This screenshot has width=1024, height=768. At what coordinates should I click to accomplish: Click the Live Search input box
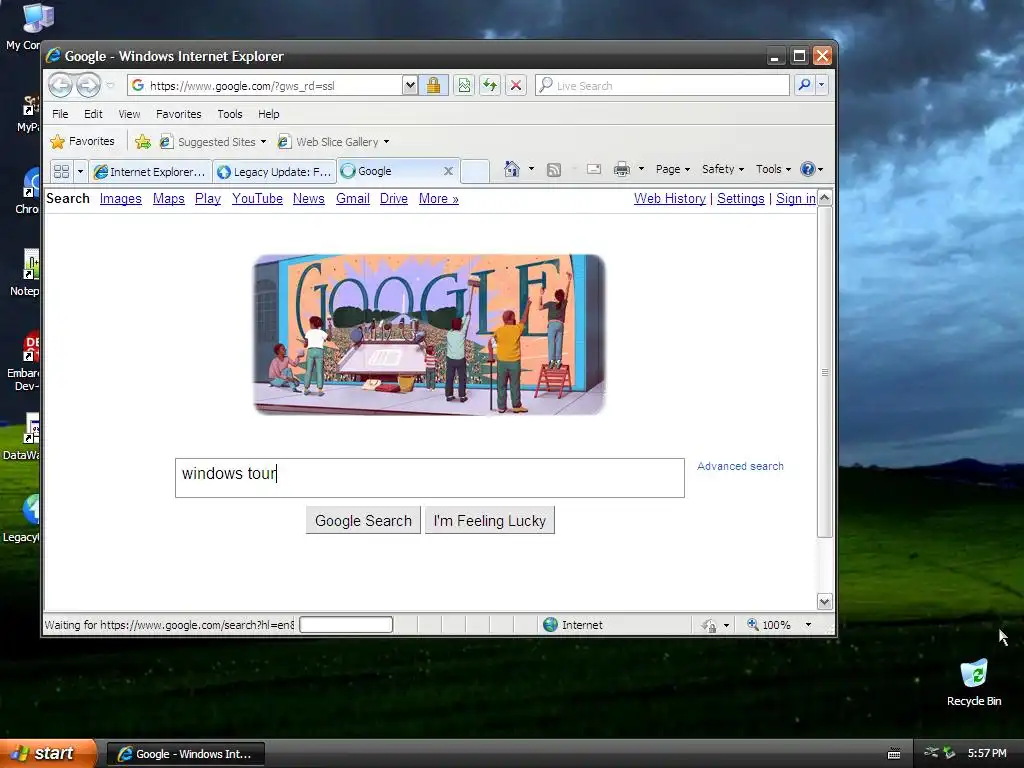tap(662, 85)
